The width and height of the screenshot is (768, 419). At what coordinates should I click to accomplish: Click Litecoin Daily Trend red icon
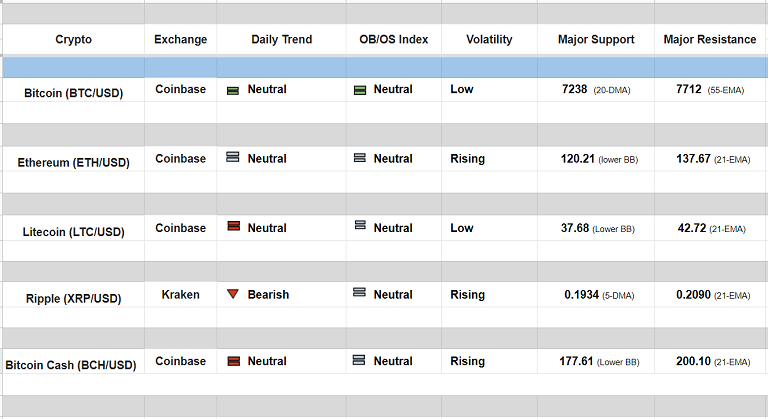coord(232,227)
